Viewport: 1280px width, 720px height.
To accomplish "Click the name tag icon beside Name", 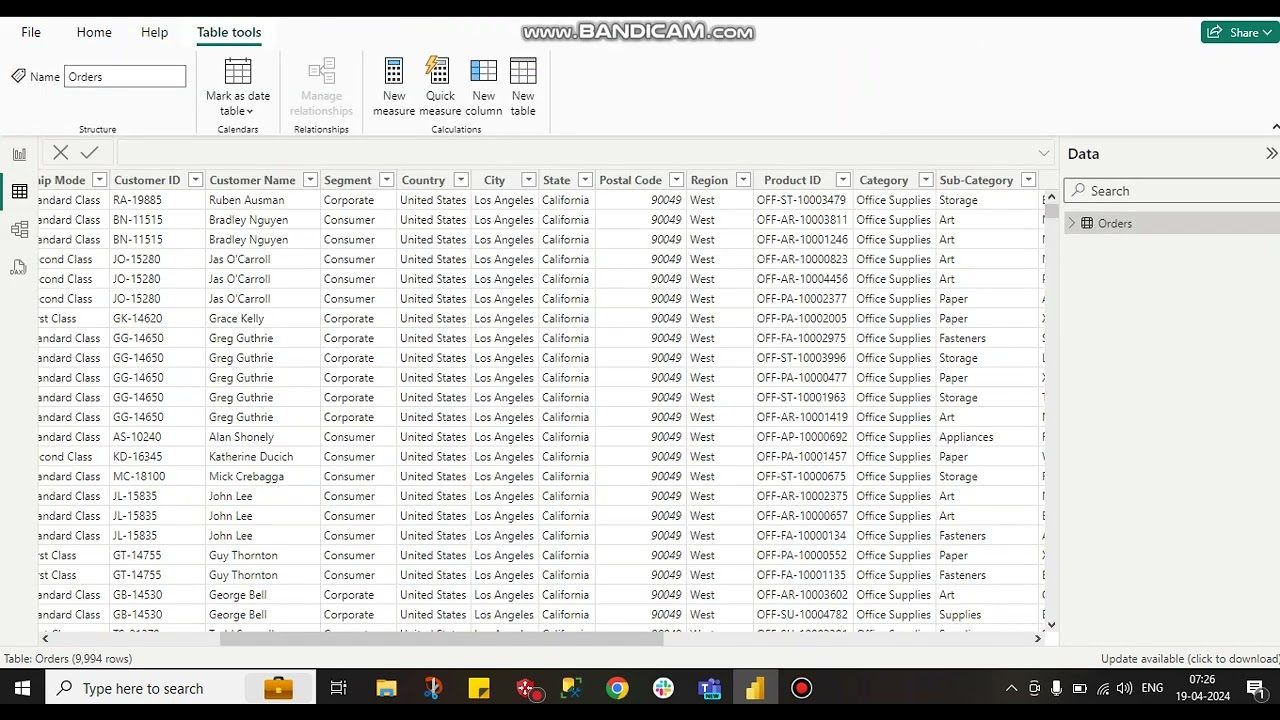I will point(18,76).
